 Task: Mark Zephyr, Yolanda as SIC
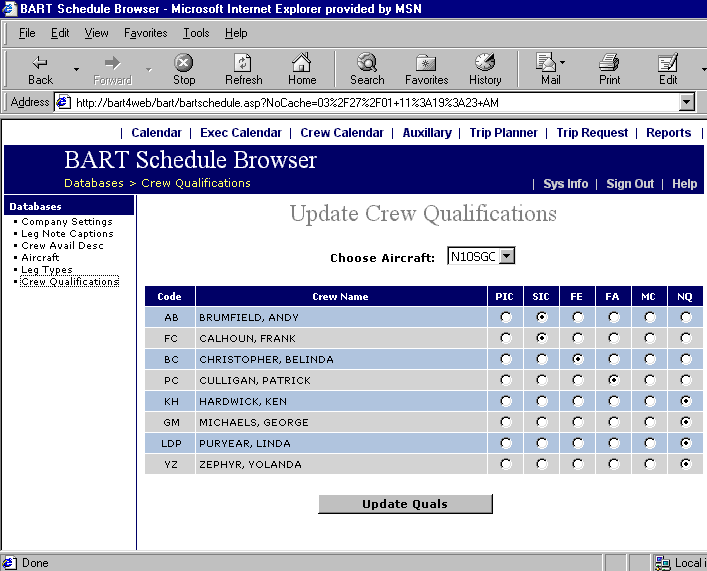click(x=542, y=464)
